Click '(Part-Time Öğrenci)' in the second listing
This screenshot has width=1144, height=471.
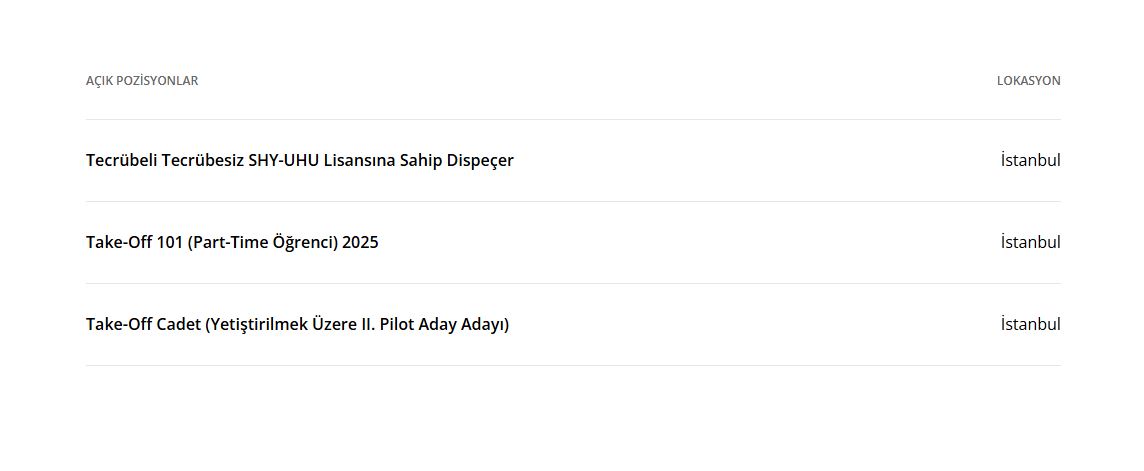pyautogui.click(x=262, y=242)
